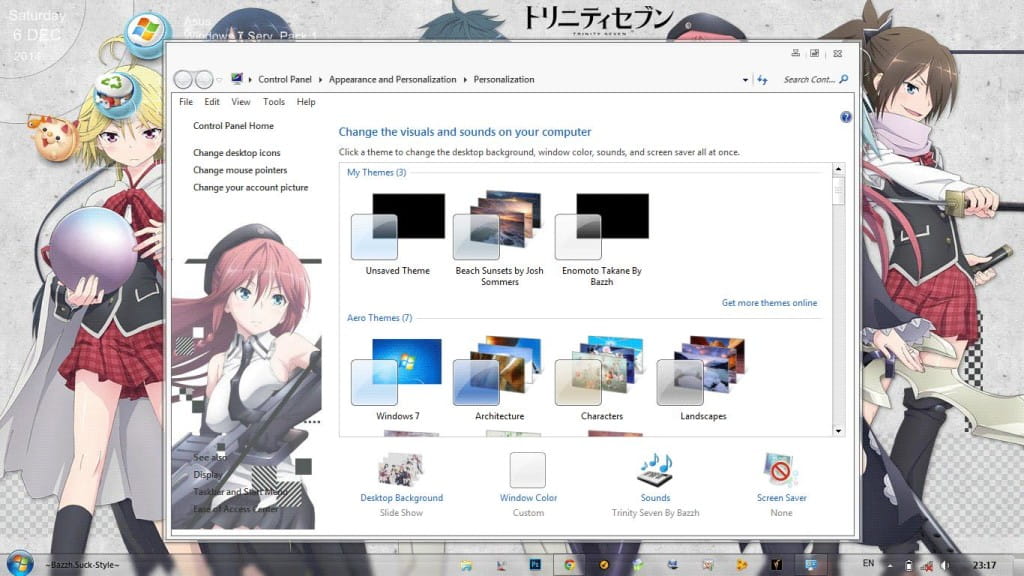Open Screen Saver settings
Image resolution: width=1024 pixels, height=576 pixels.
[x=780, y=497]
